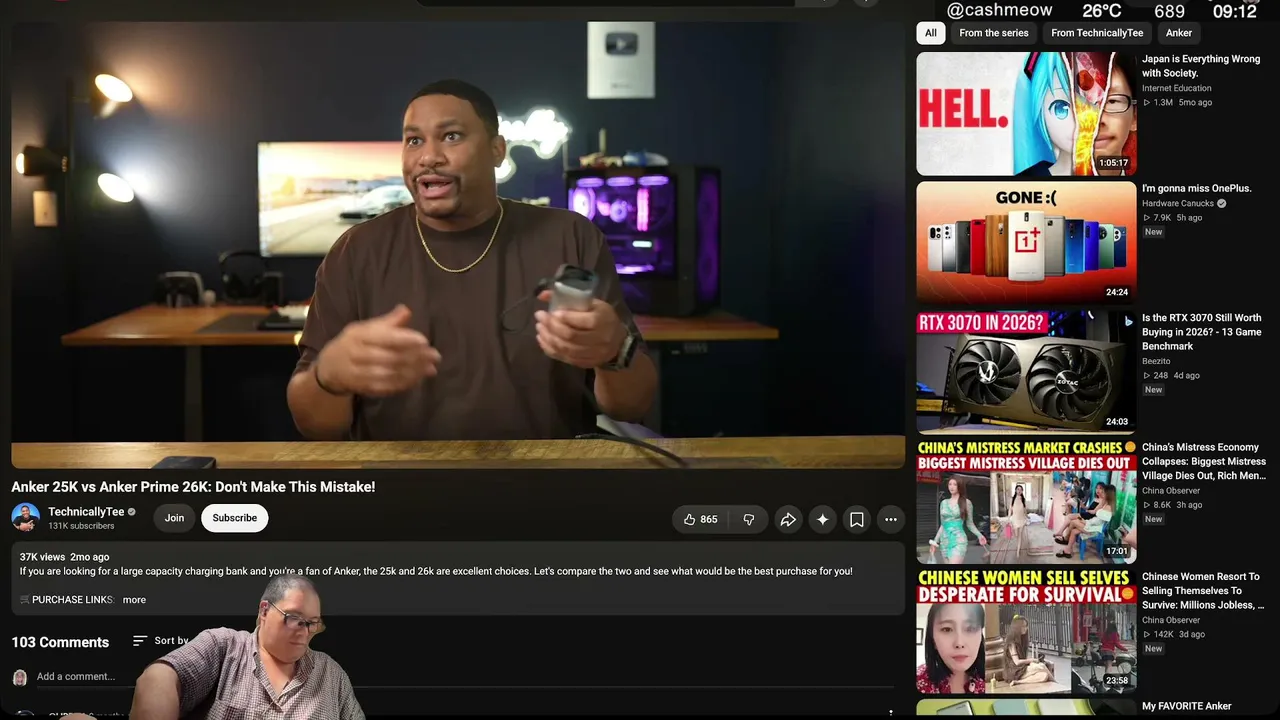Visit the Hardware Canucks channel
Viewport: 1280px width, 720px height.
(x=1178, y=203)
